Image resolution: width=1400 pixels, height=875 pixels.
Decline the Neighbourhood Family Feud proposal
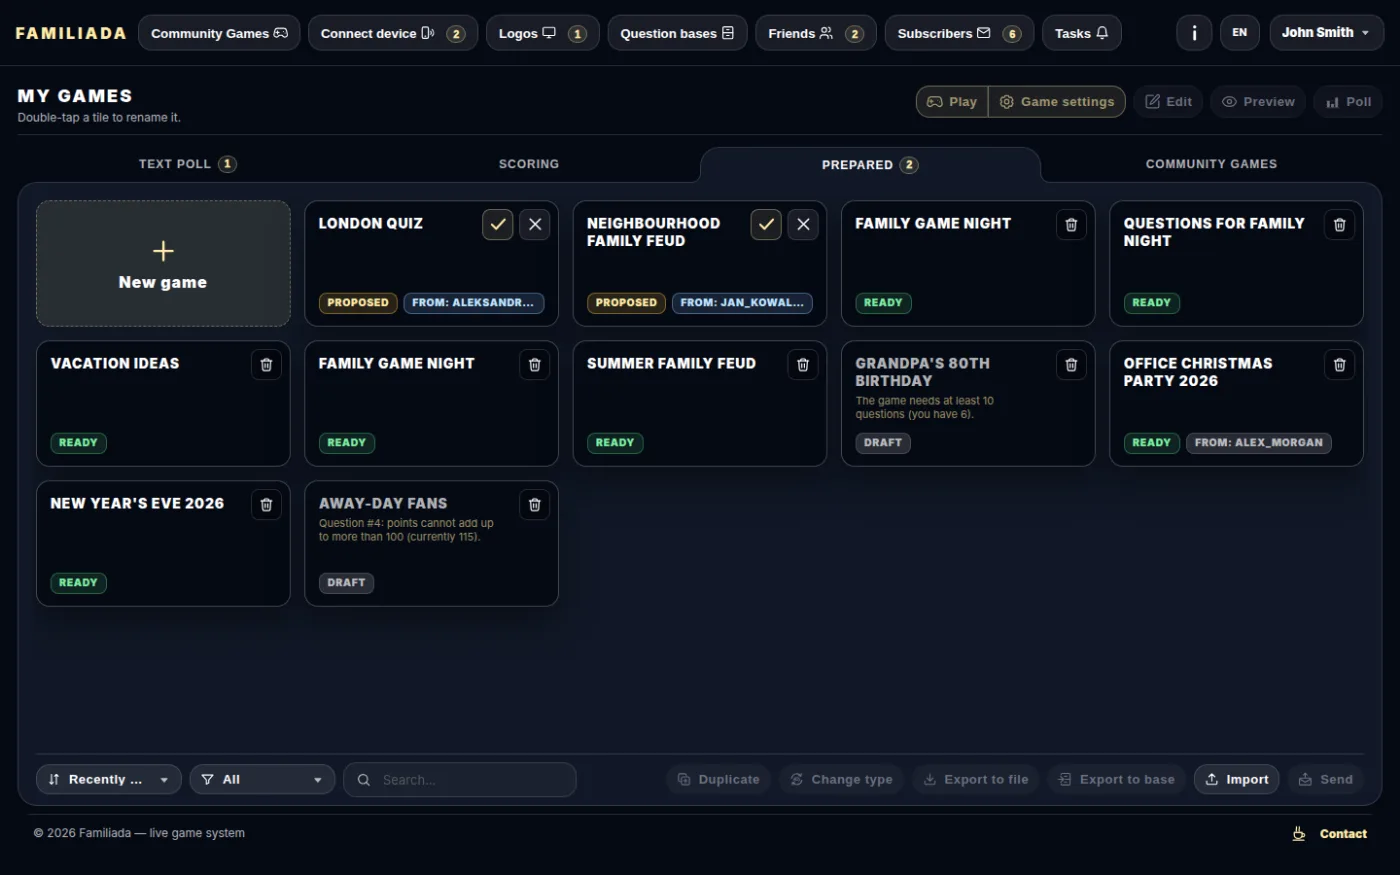803,224
